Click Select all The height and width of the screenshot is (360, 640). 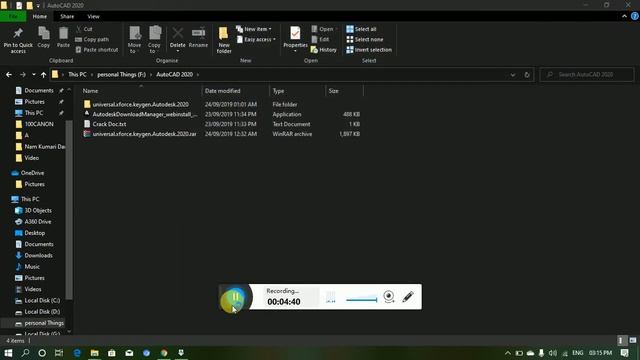tap(361, 29)
